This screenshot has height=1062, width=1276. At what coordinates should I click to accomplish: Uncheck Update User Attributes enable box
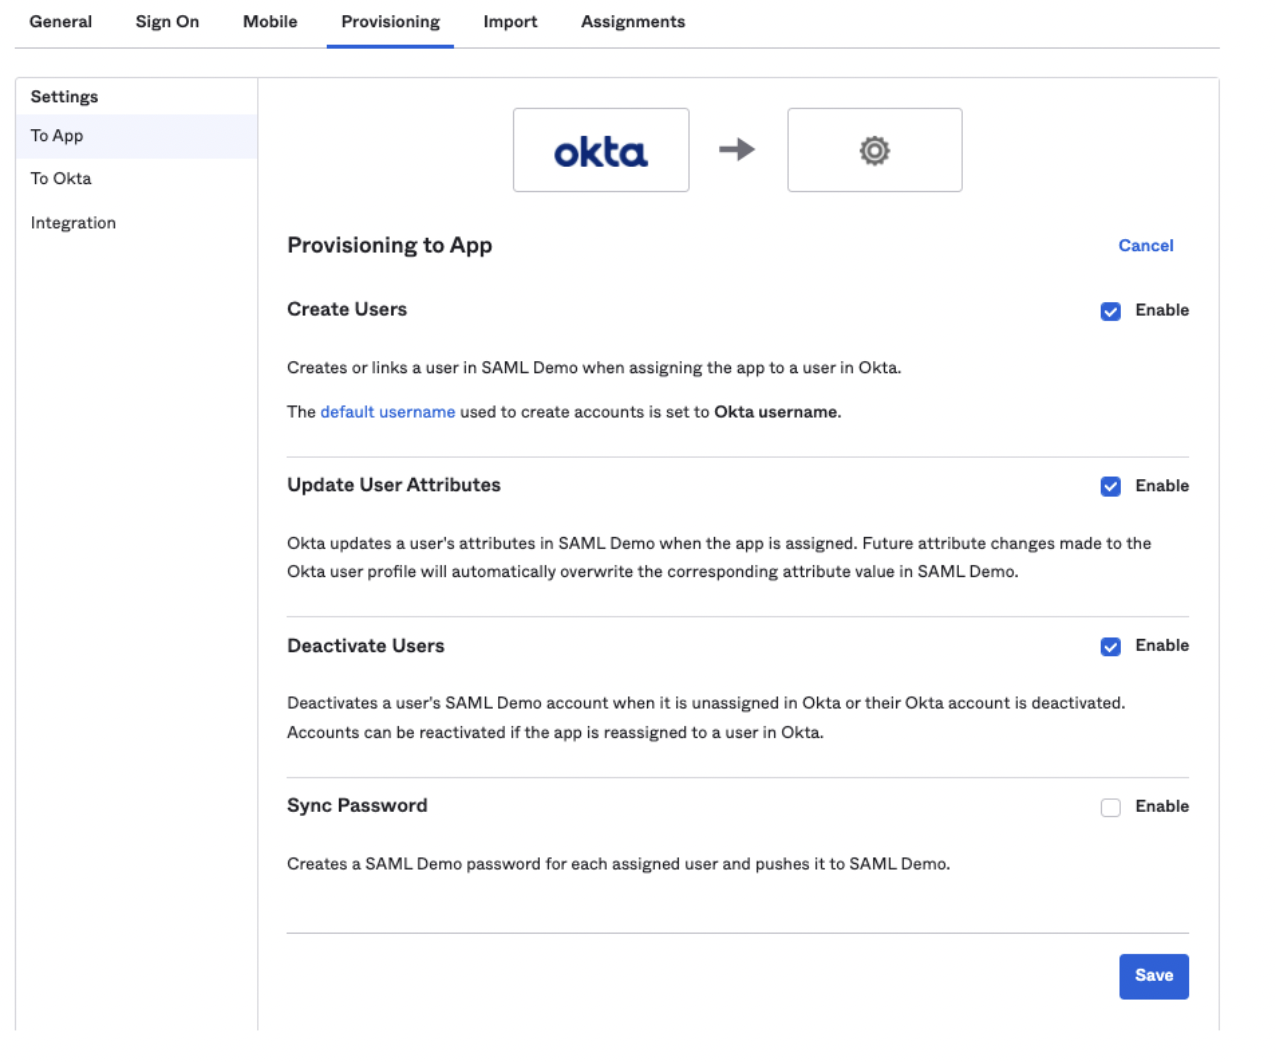click(x=1110, y=487)
